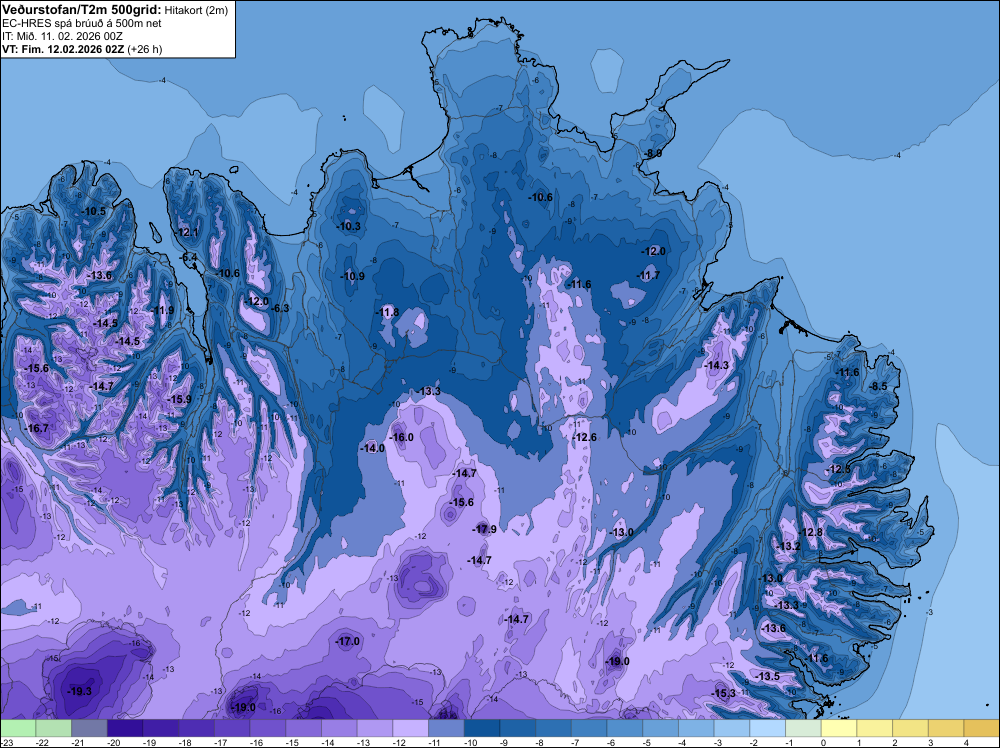
Task: Click the -16.7 temperature label
Action: (x=36, y=428)
